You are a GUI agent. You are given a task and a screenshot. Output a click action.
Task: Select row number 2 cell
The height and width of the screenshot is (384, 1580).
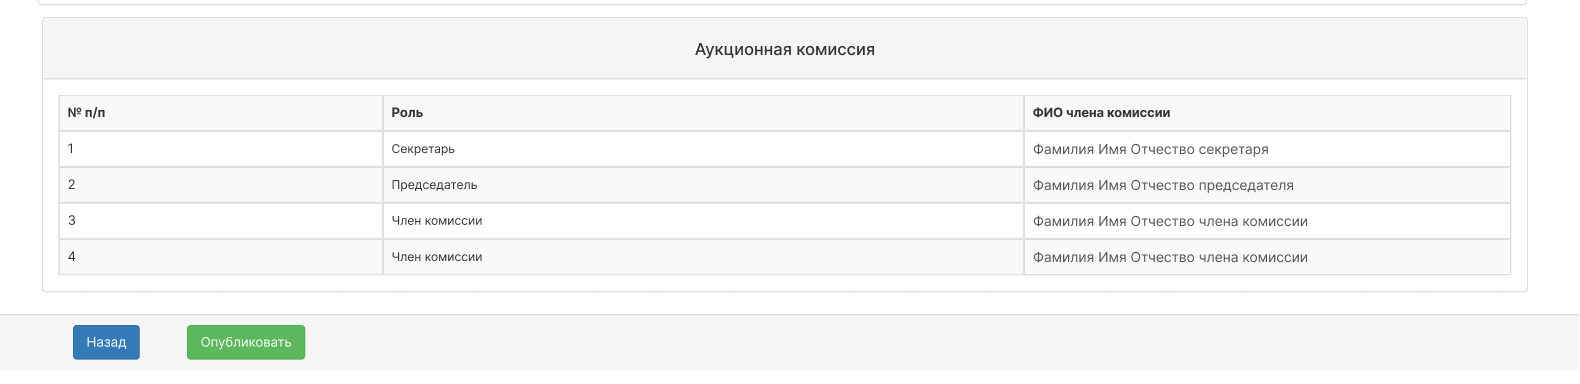(221, 185)
